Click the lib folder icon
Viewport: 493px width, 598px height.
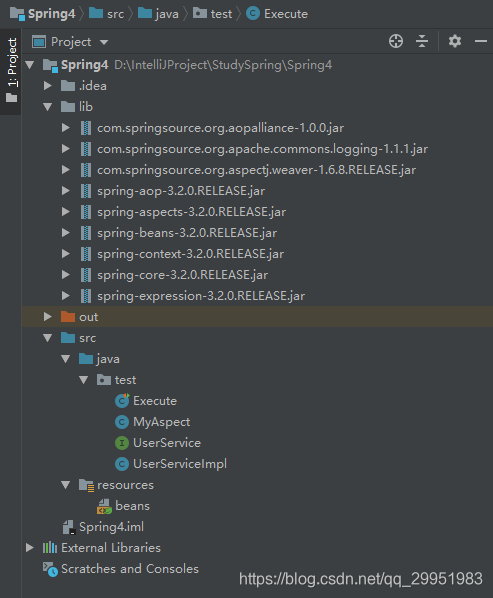(x=68, y=107)
